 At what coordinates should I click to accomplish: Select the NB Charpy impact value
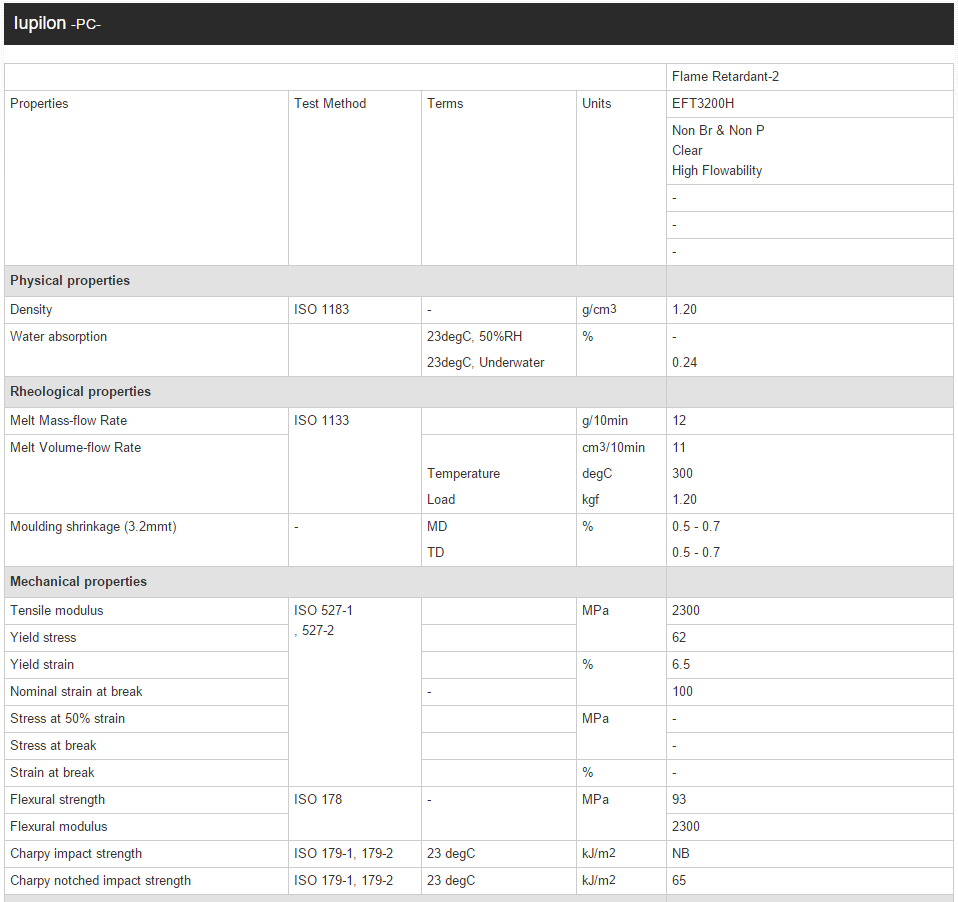coord(681,853)
